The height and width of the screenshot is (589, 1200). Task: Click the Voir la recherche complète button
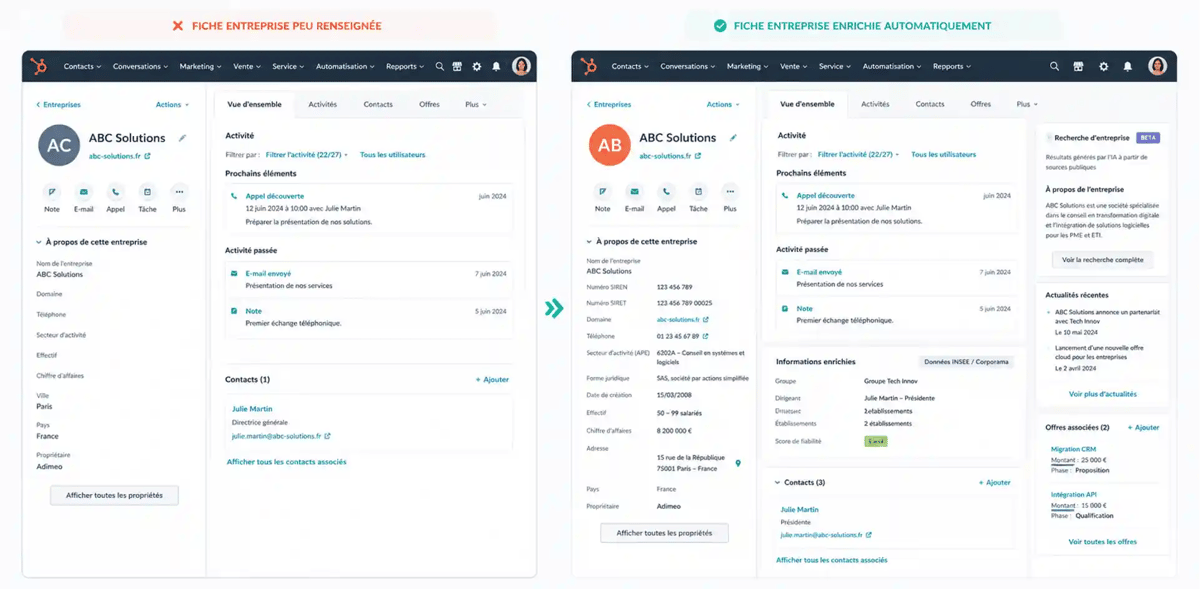point(1103,260)
